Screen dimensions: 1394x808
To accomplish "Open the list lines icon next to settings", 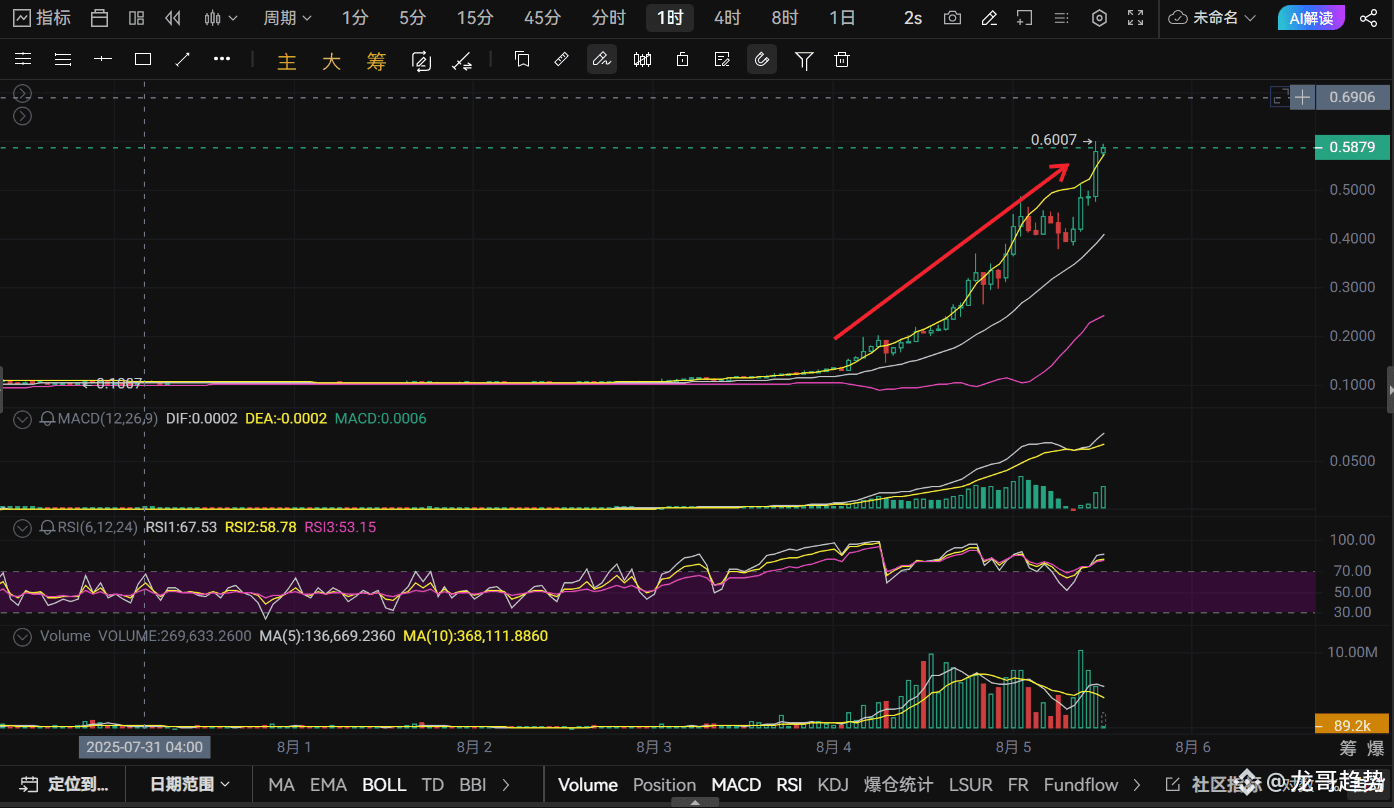I will (1062, 18).
